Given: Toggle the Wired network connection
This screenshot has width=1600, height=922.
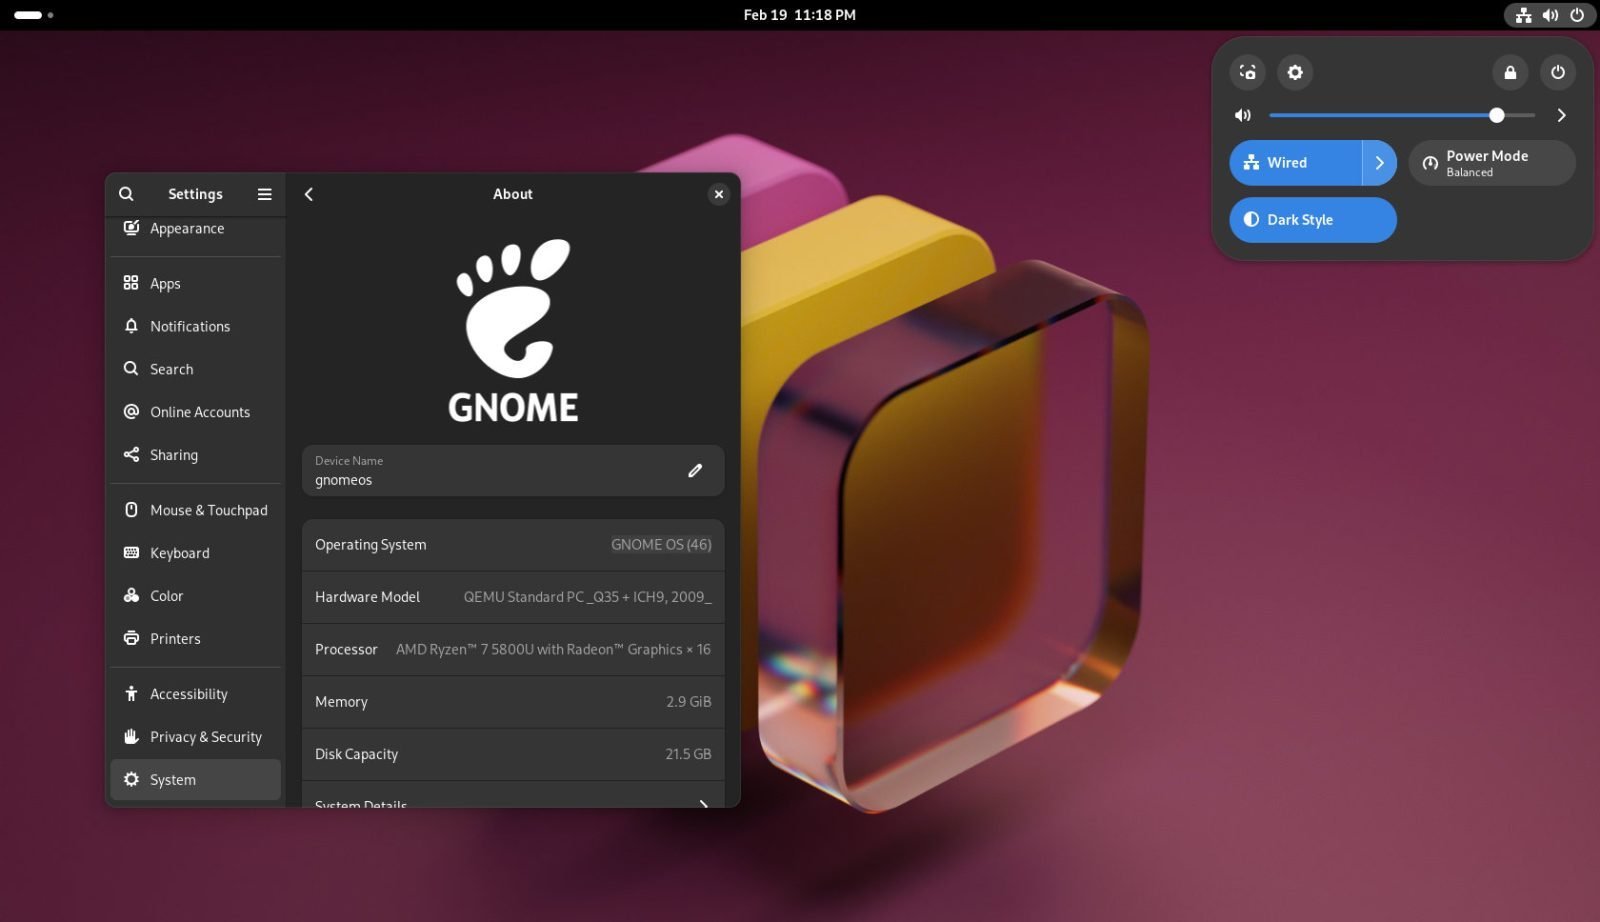Looking at the screenshot, I should [1290, 162].
